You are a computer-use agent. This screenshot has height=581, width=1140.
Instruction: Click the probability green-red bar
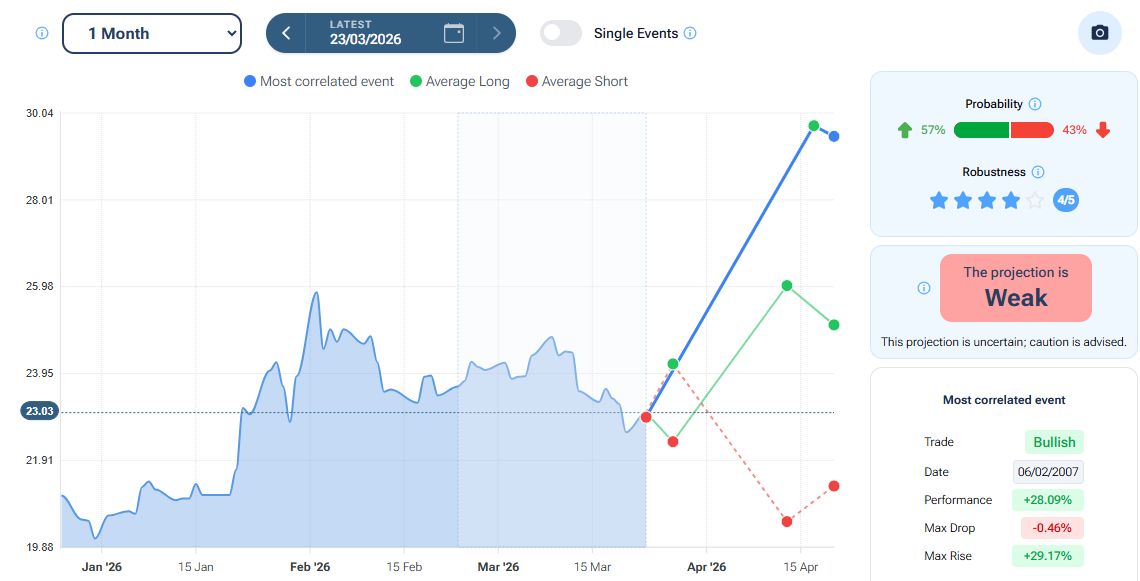pyautogui.click(x=1003, y=130)
